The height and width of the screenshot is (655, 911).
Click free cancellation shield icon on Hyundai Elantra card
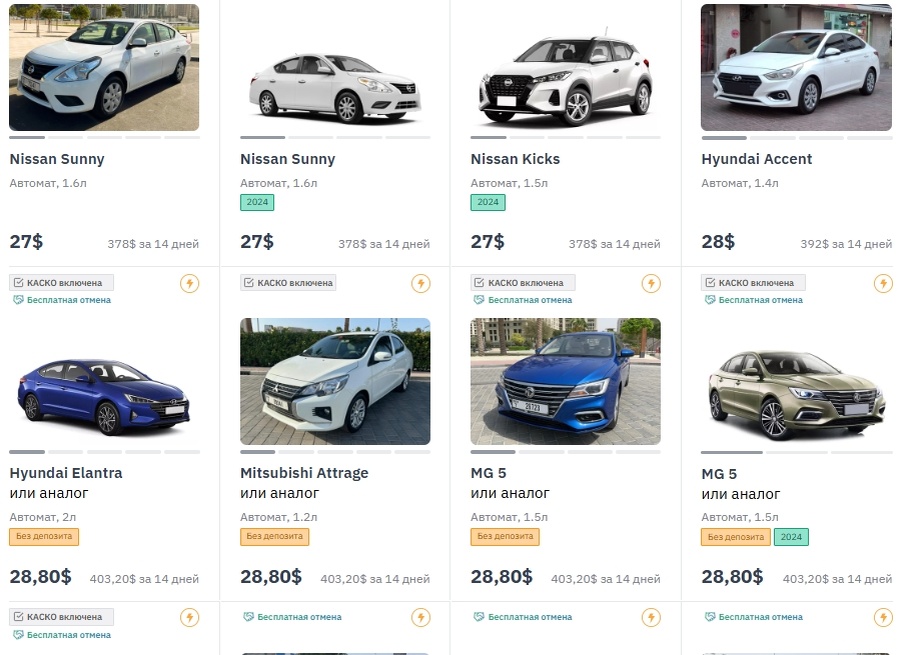pyautogui.click(x=18, y=300)
